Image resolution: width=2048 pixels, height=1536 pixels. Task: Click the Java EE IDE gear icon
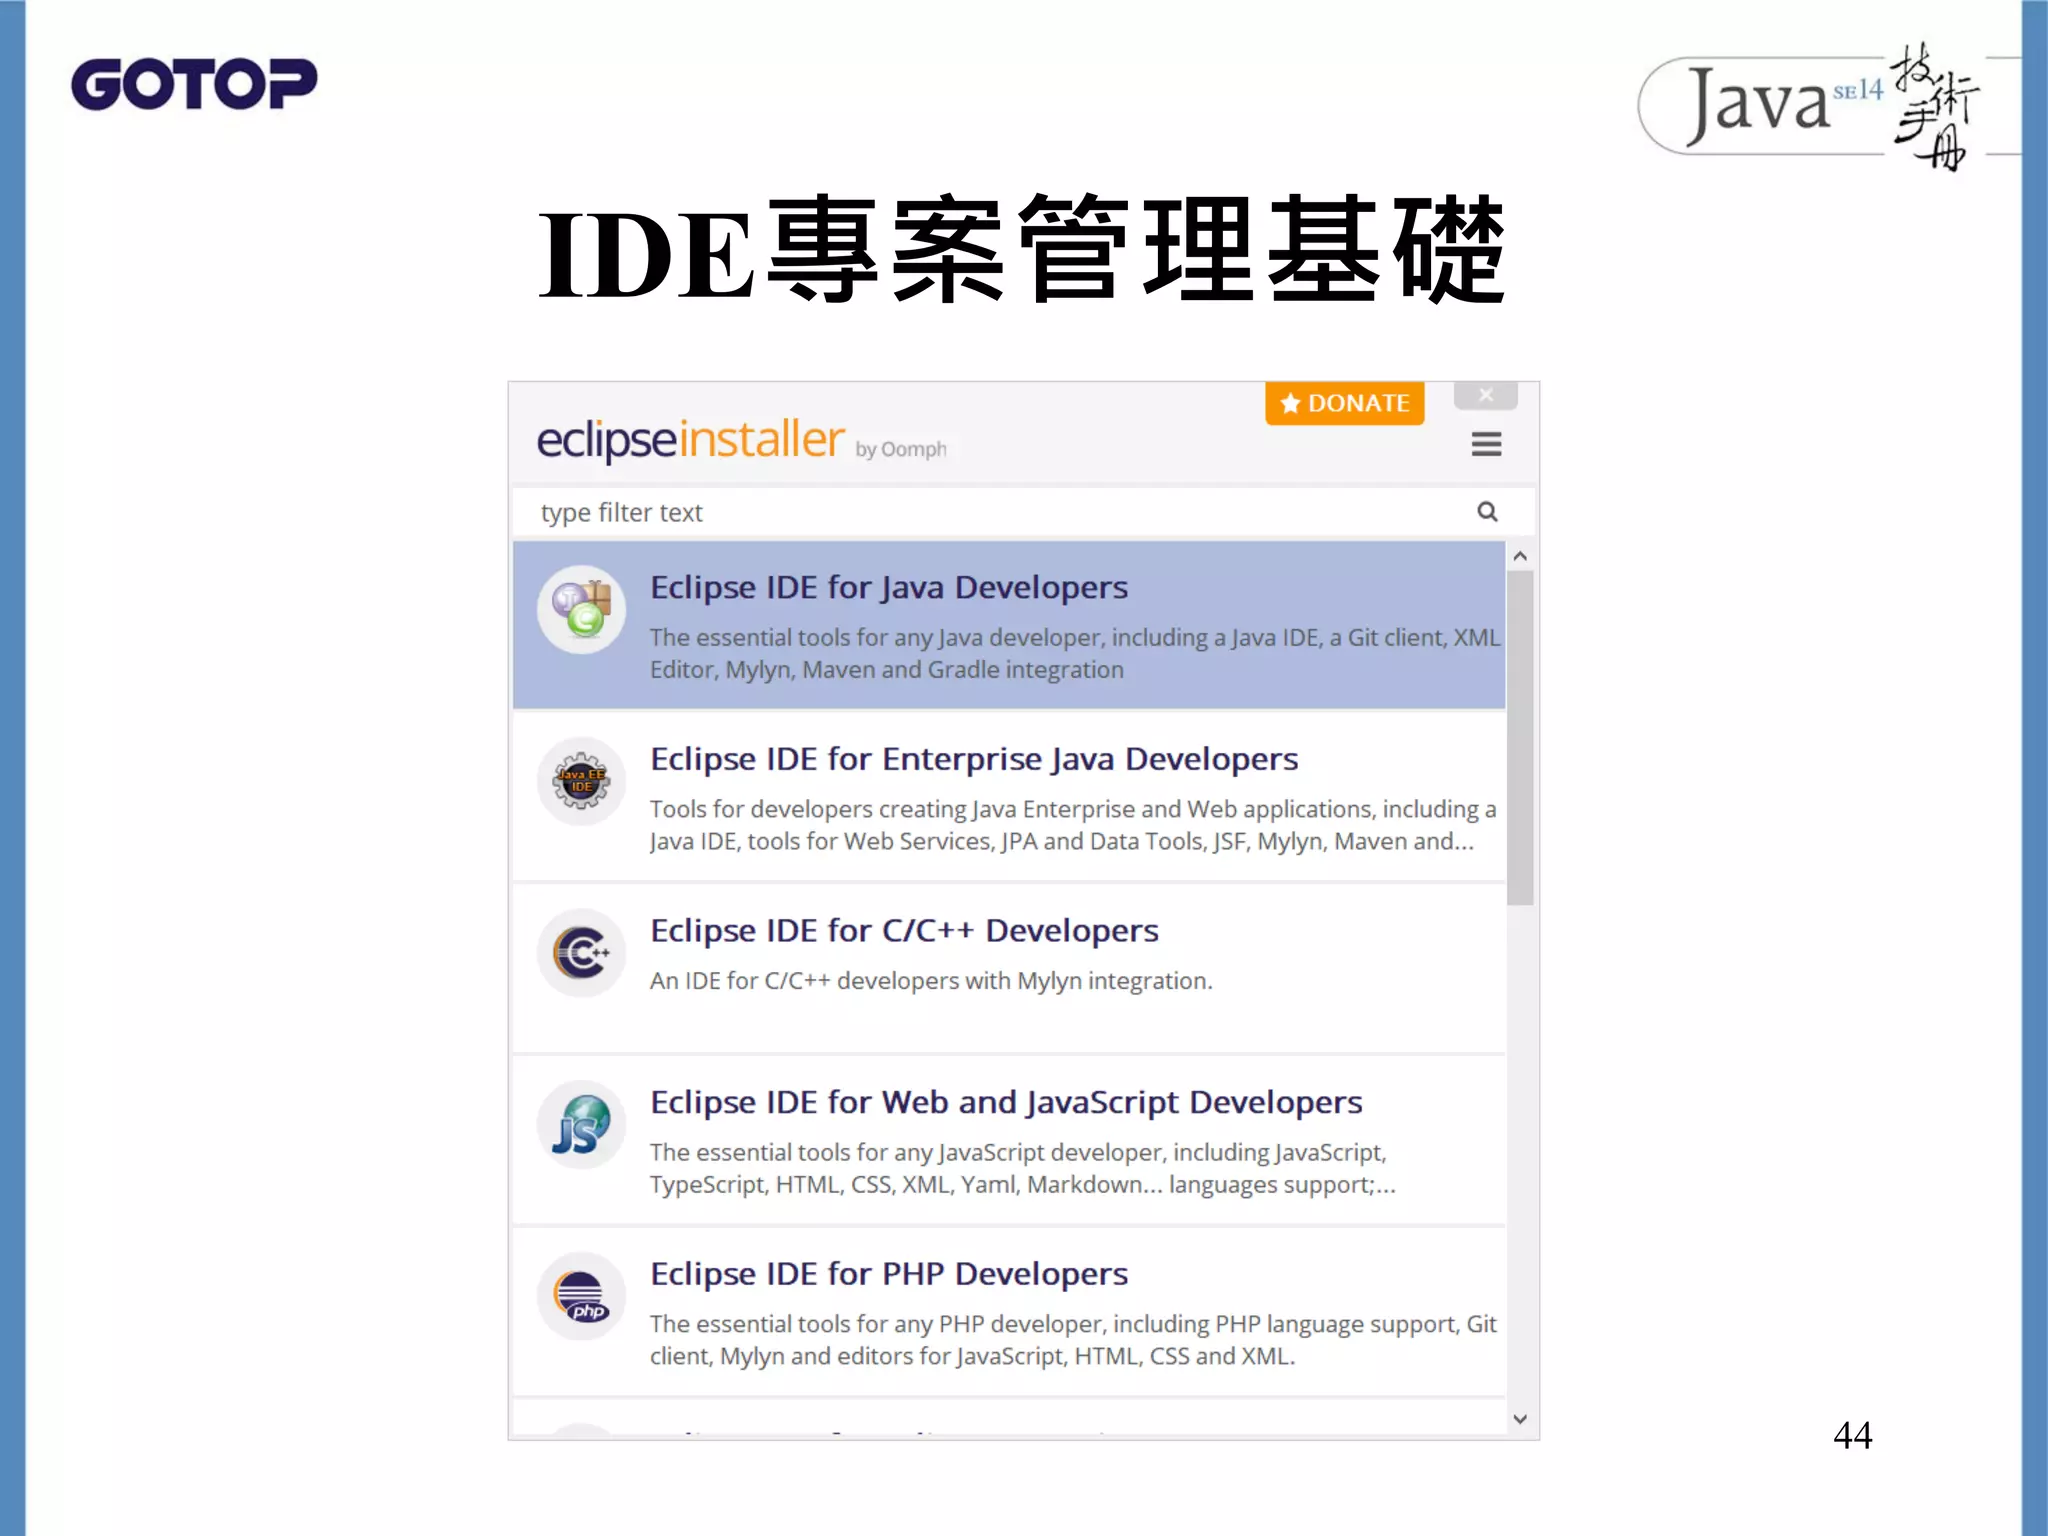[581, 781]
